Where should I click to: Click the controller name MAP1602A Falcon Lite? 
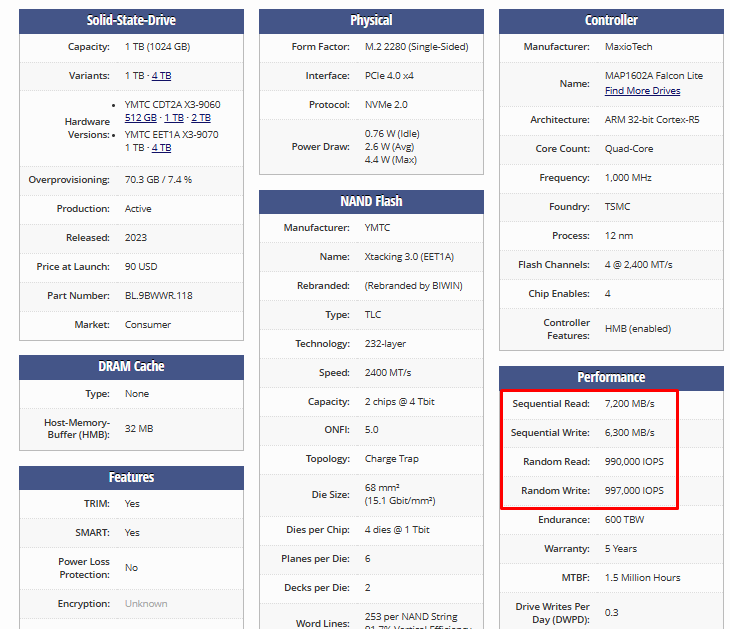654,75
